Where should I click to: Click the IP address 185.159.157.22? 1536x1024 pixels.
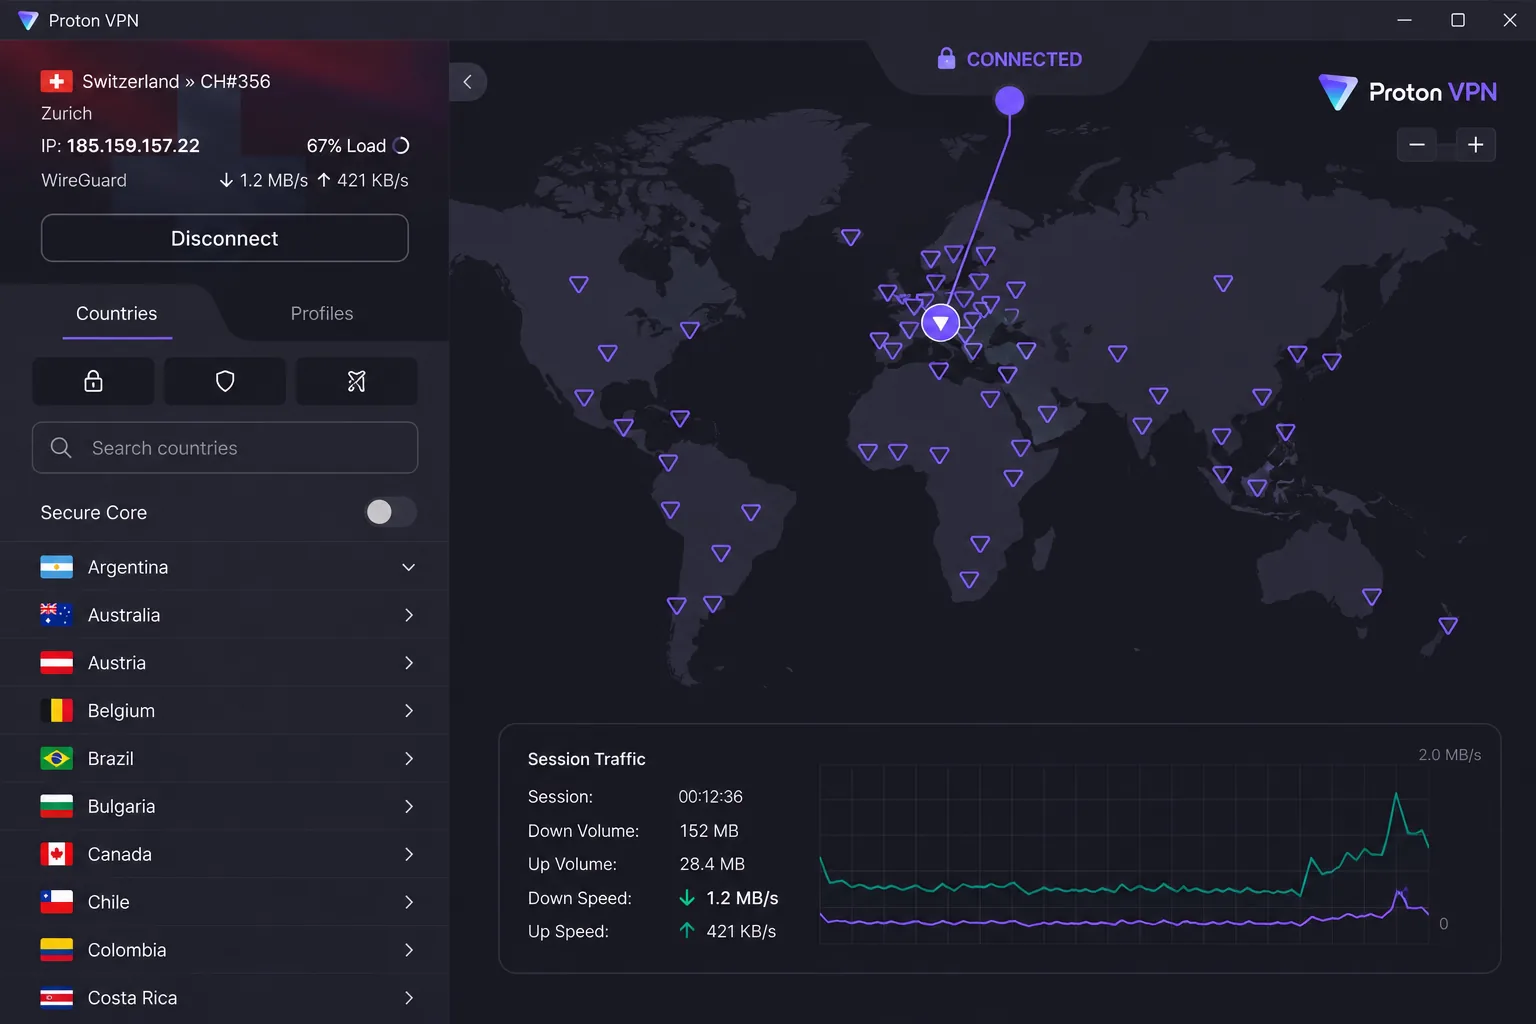(x=133, y=146)
